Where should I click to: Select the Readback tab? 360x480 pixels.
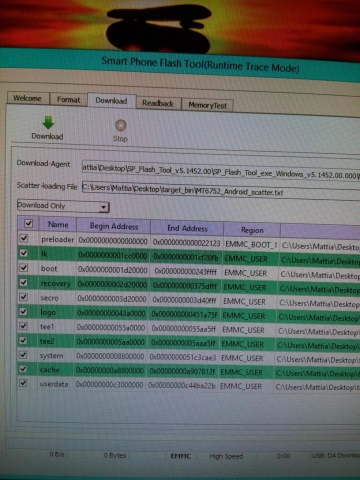point(158,103)
